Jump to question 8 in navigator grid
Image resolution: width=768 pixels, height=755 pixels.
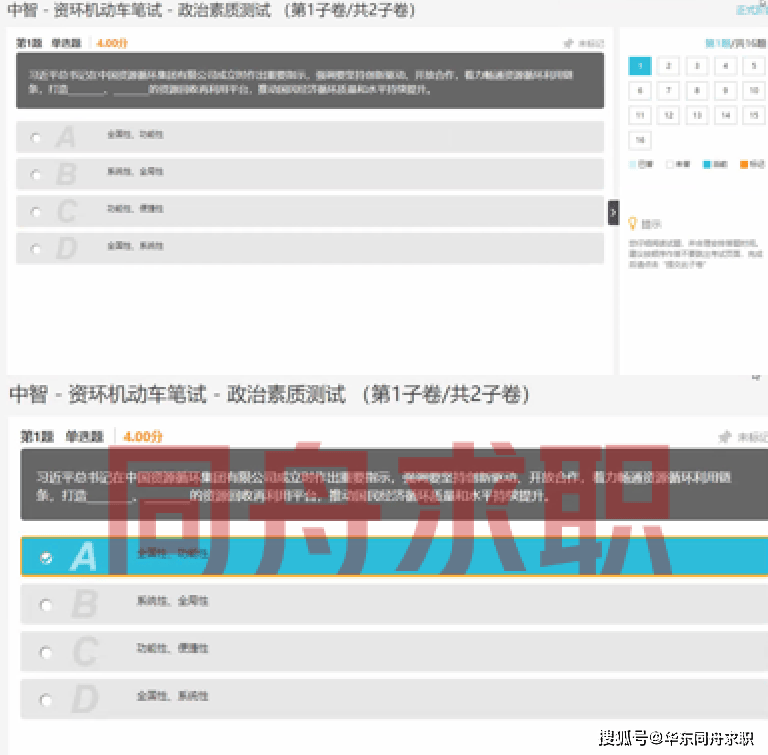pos(697,91)
